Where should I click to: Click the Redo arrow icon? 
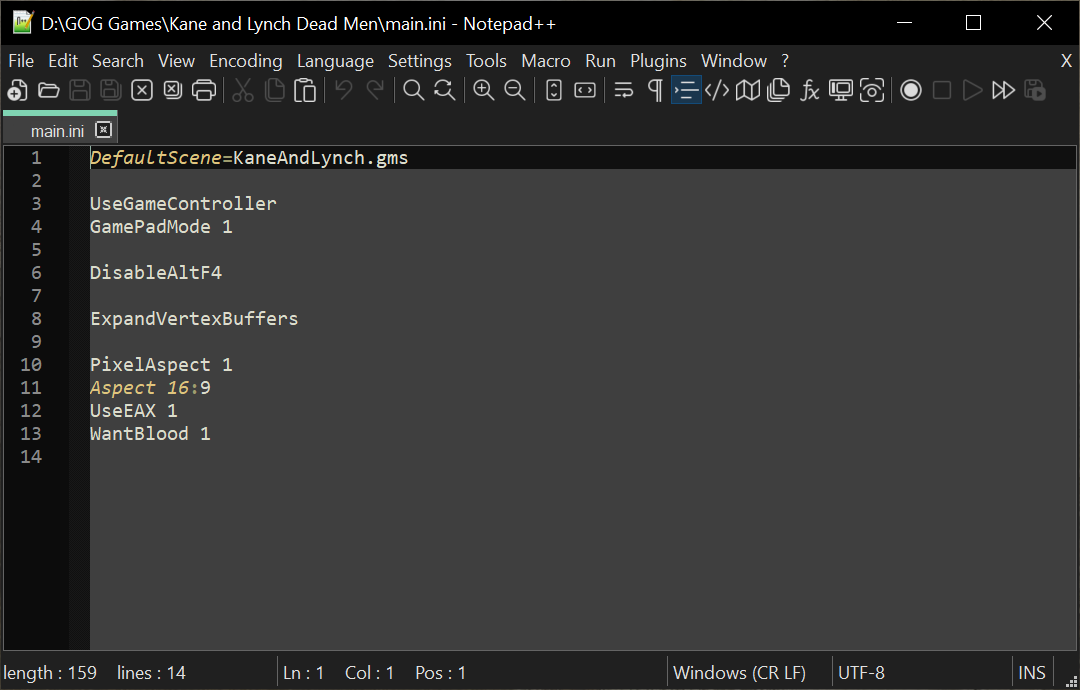375,90
